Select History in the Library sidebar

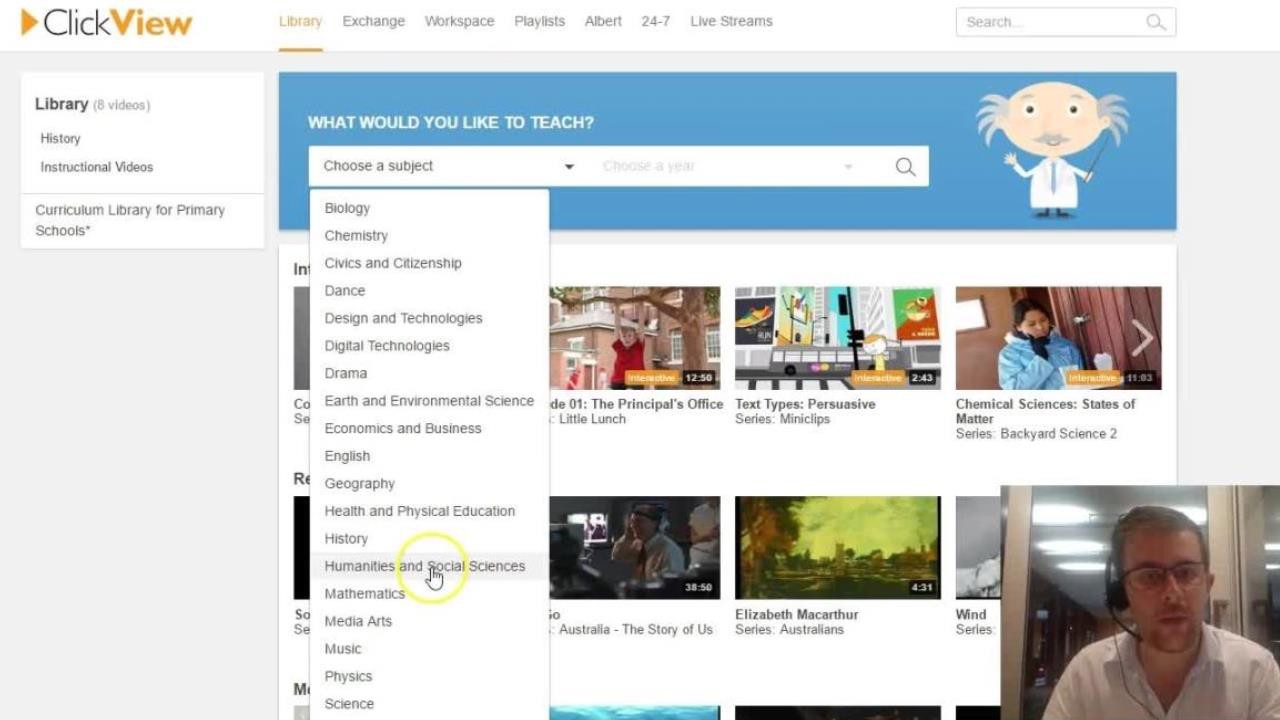tap(60, 138)
